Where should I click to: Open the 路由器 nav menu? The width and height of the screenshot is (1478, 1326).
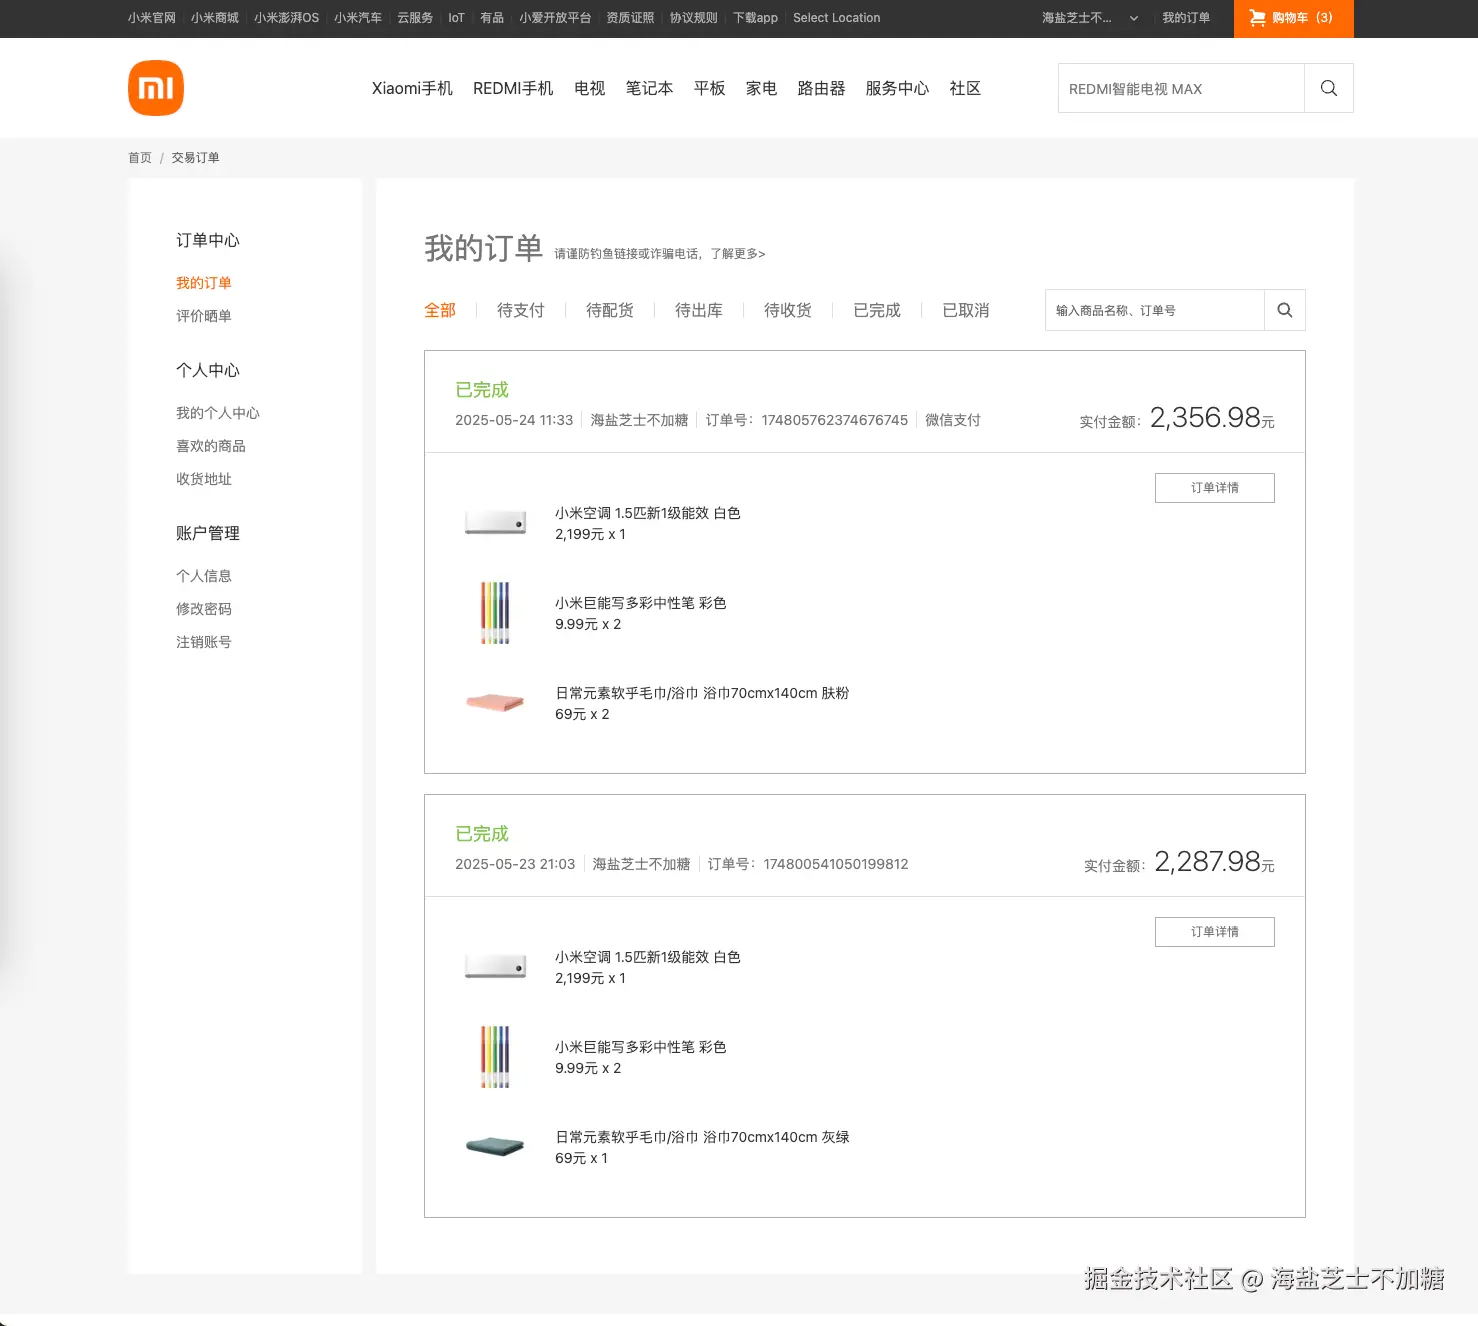[x=822, y=88]
